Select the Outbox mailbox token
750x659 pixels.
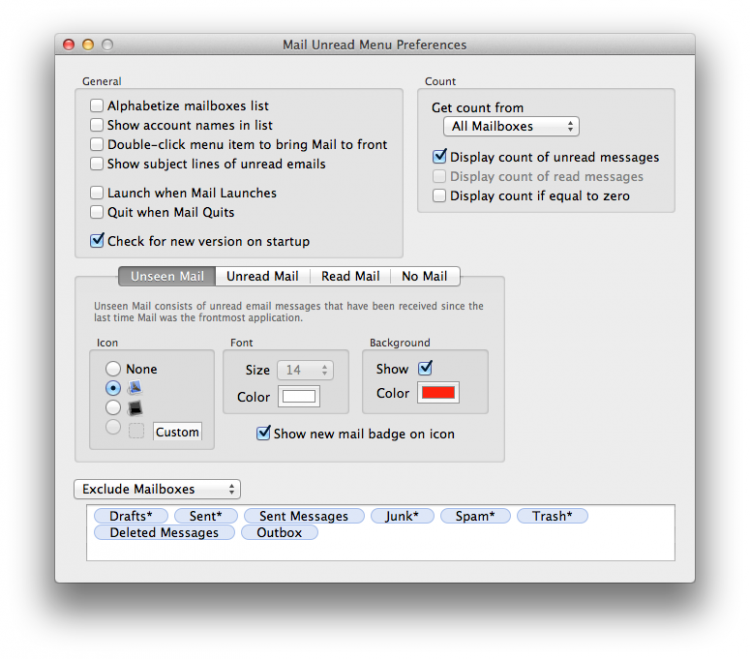279,532
